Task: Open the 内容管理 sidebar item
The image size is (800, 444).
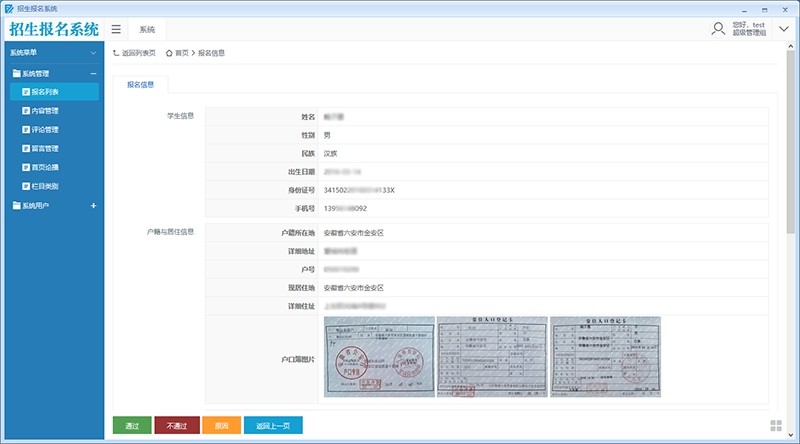Action: click(x=40, y=111)
